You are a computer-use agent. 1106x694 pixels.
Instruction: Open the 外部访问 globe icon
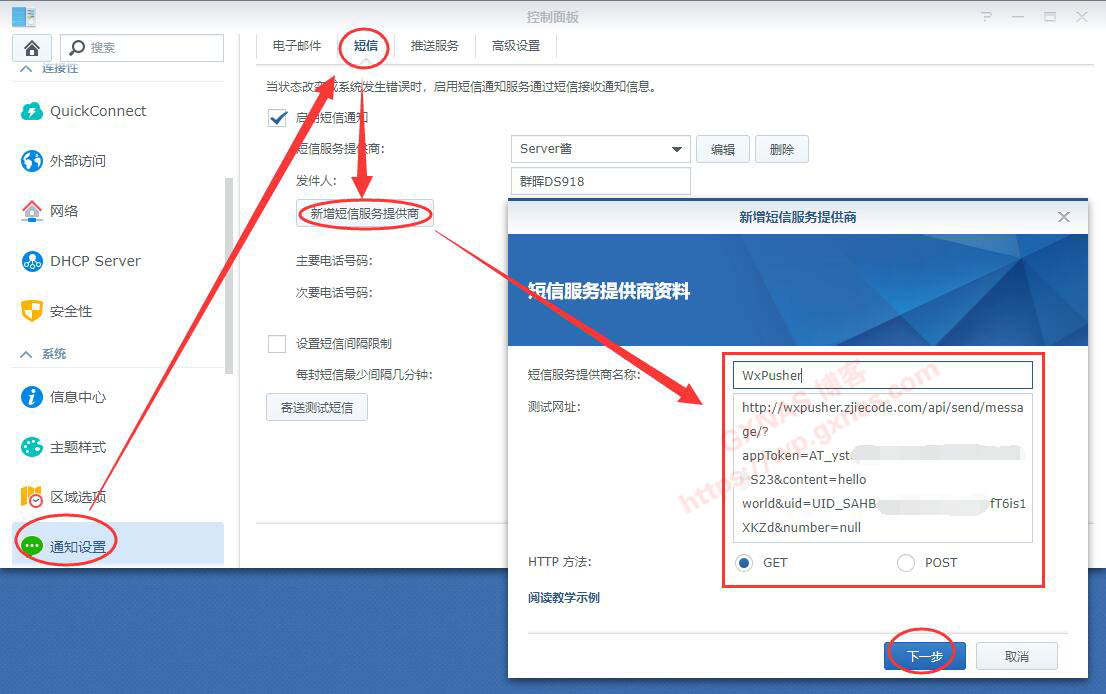tap(32, 161)
